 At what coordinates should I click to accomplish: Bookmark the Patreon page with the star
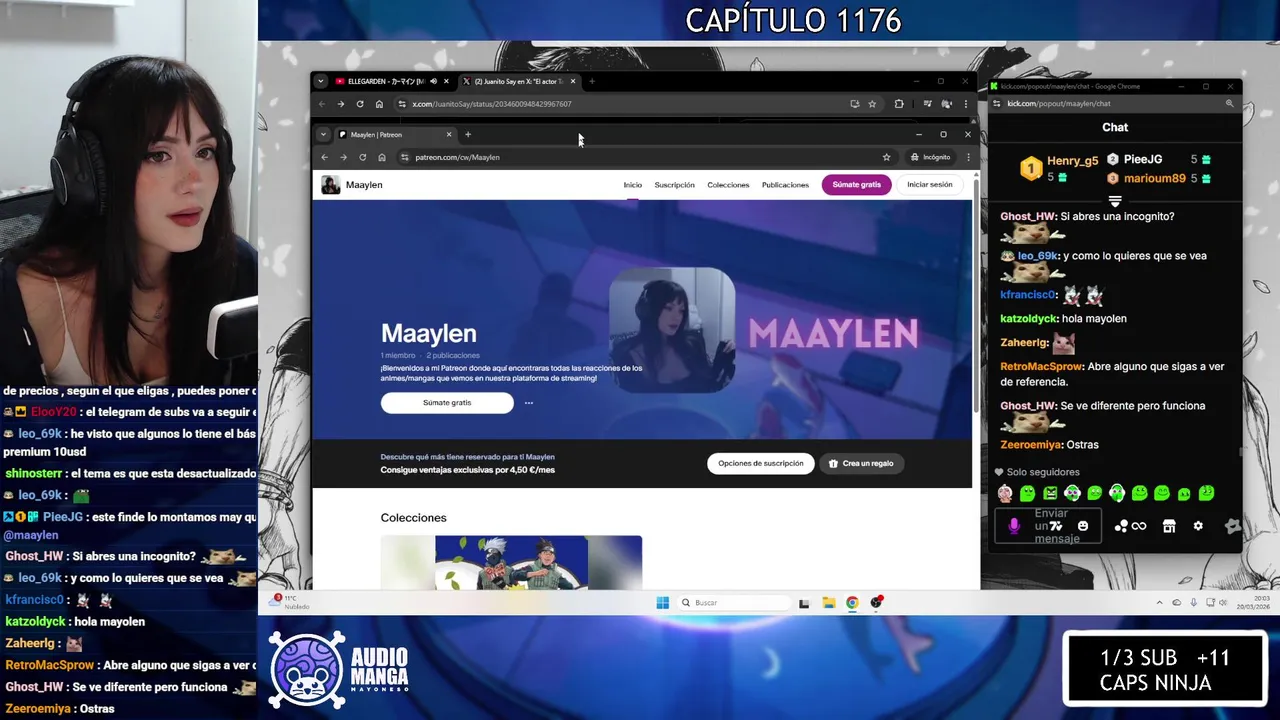(x=886, y=157)
